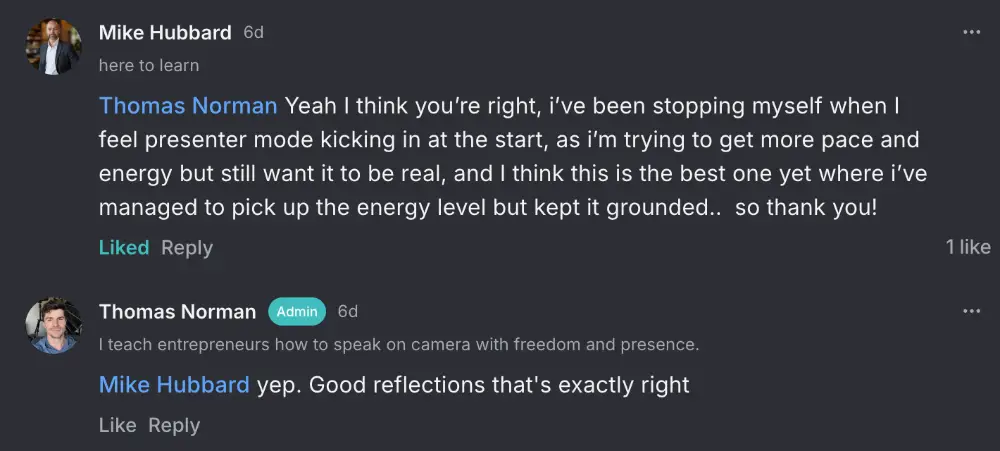Reply to Thomas Norman's comment
The height and width of the screenshot is (451, 1000).
174,425
